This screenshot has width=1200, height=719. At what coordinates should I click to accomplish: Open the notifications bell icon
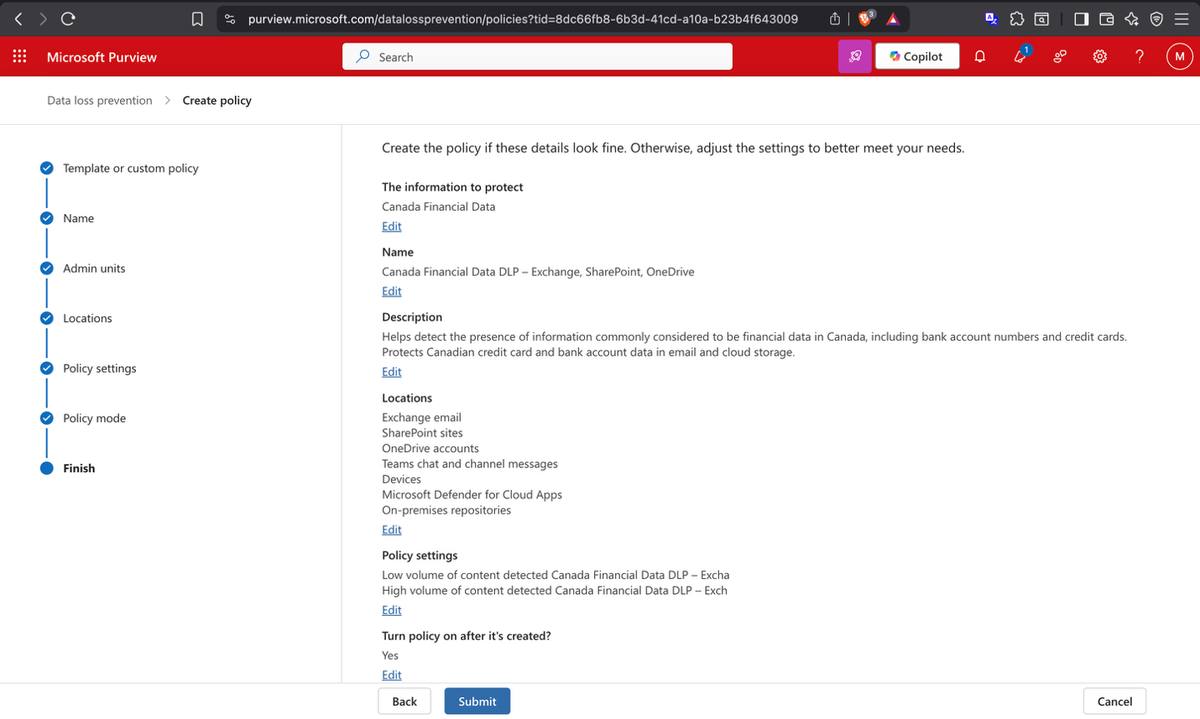(980, 57)
